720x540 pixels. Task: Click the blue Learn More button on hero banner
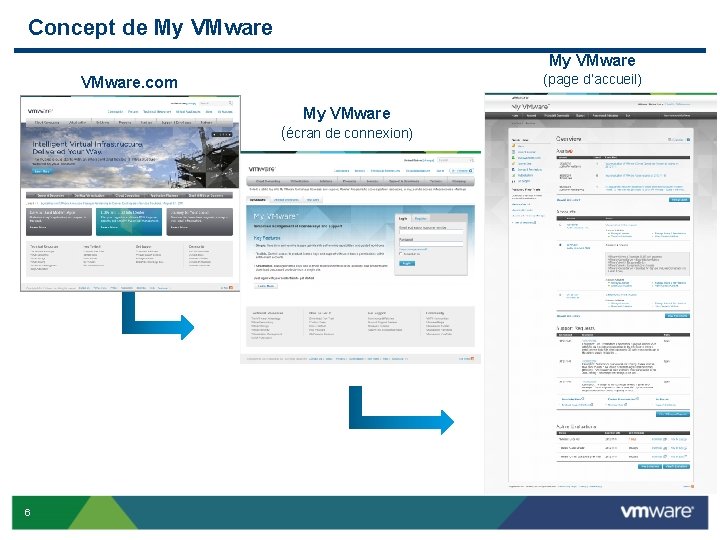tap(42, 171)
